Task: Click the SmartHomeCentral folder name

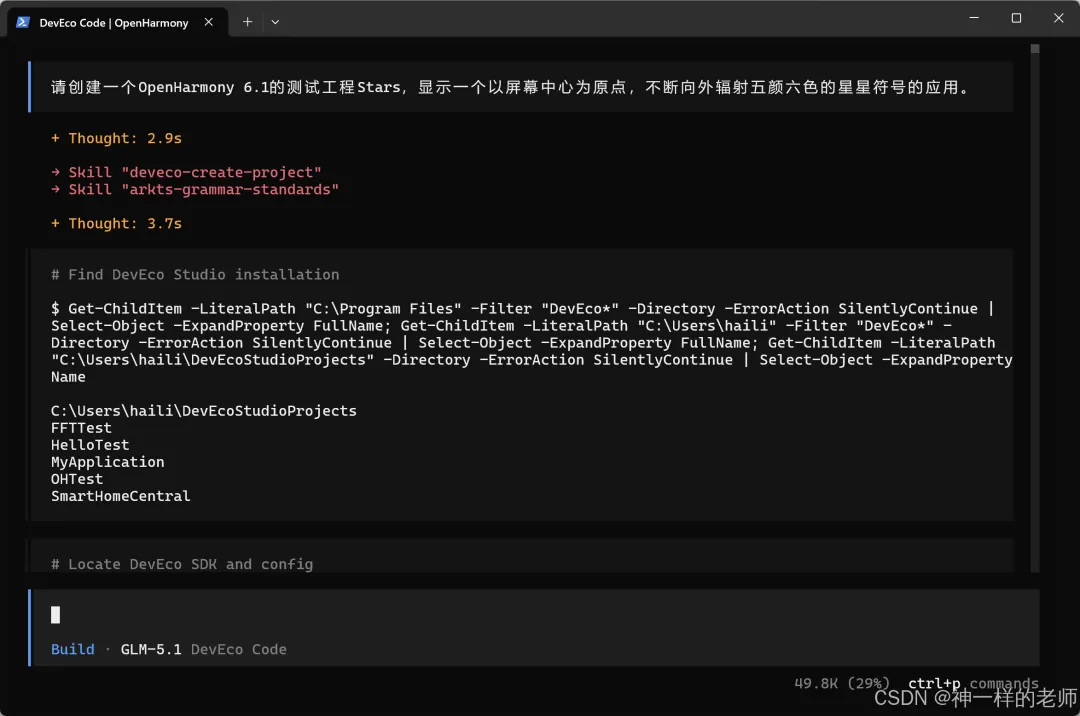Action: [x=121, y=496]
